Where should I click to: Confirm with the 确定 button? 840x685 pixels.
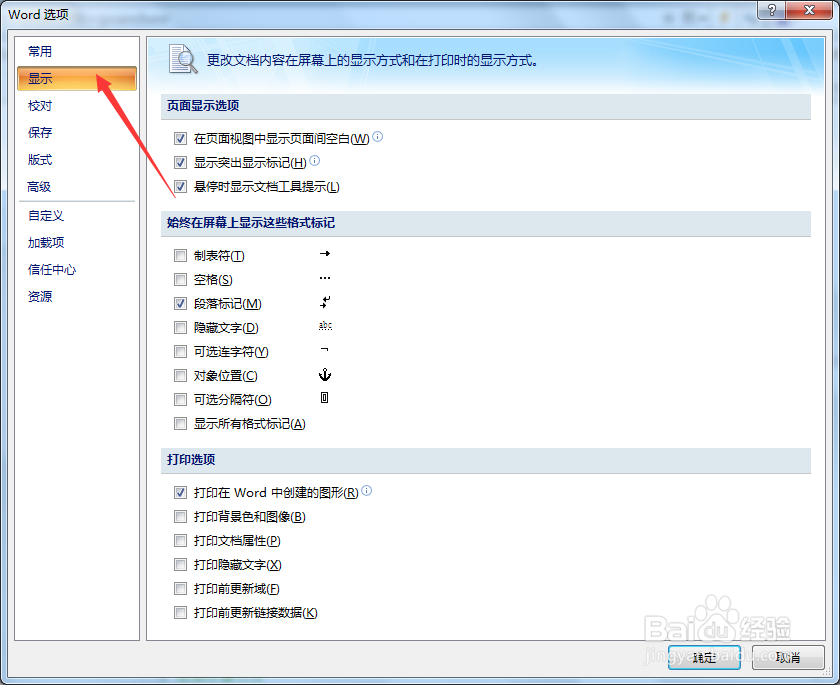[x=704, y=657]
